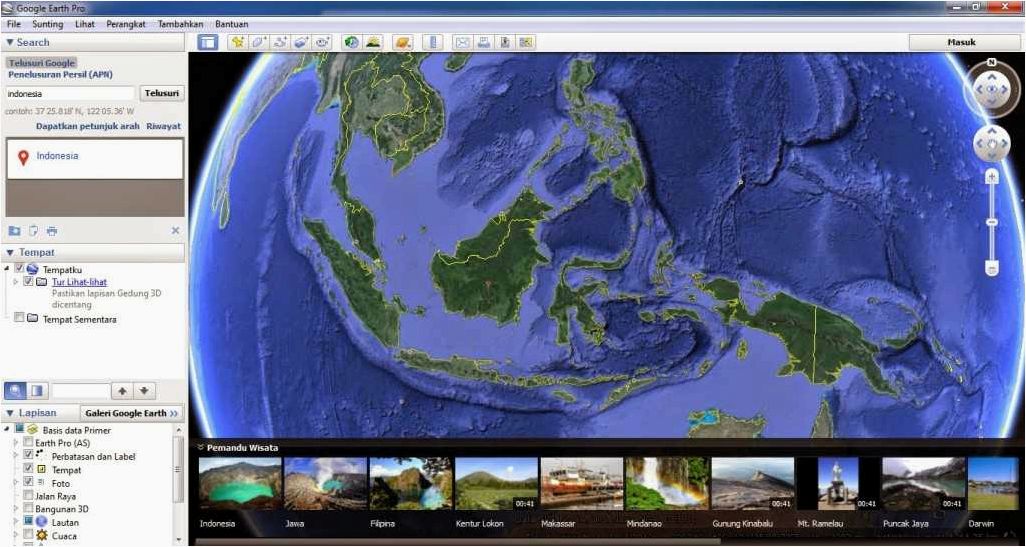
Task: Open the Sunting menu
Action: coord(48,24)
